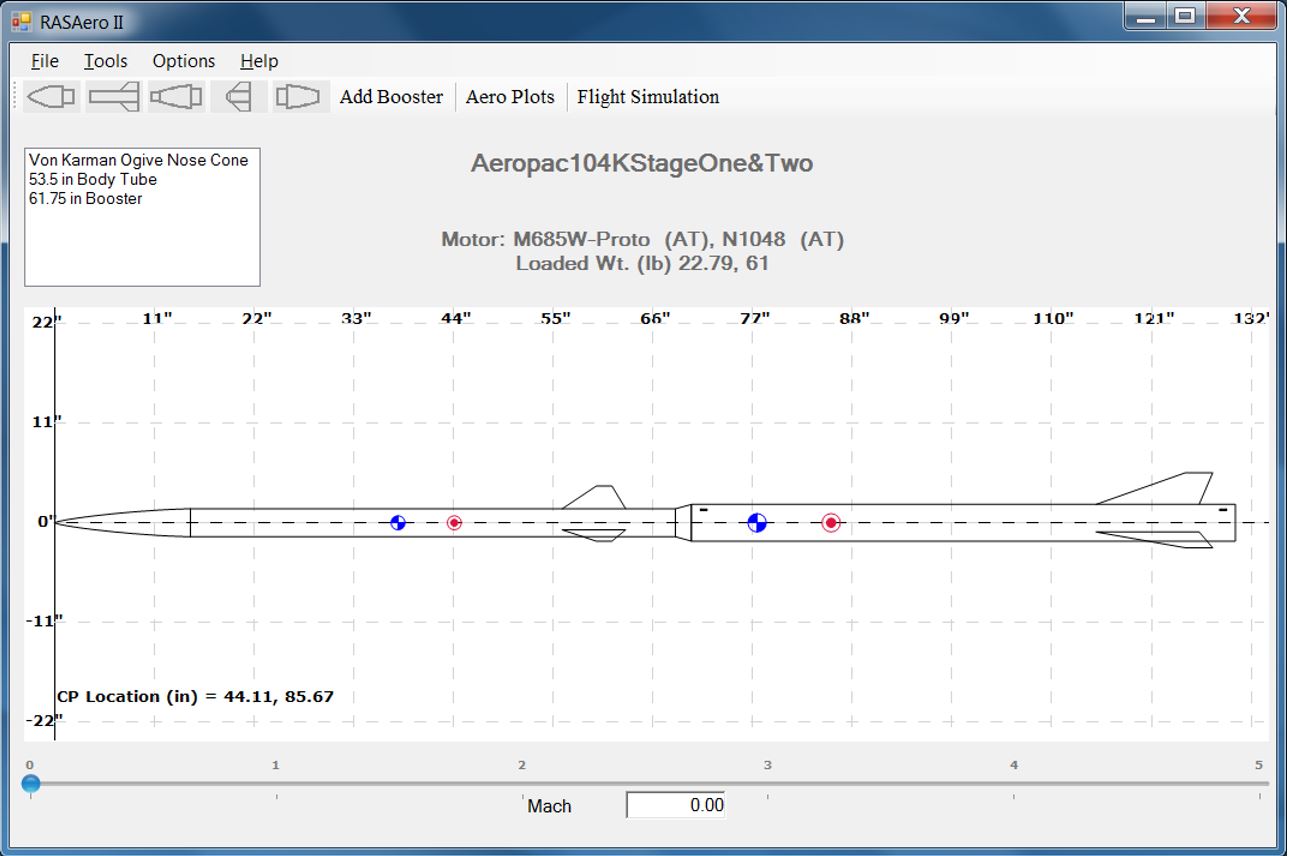Click the RASAero II title bar icon
The height and width of the screenshot is (856, 1290).
pyautogui.click(x=21, y=20)
